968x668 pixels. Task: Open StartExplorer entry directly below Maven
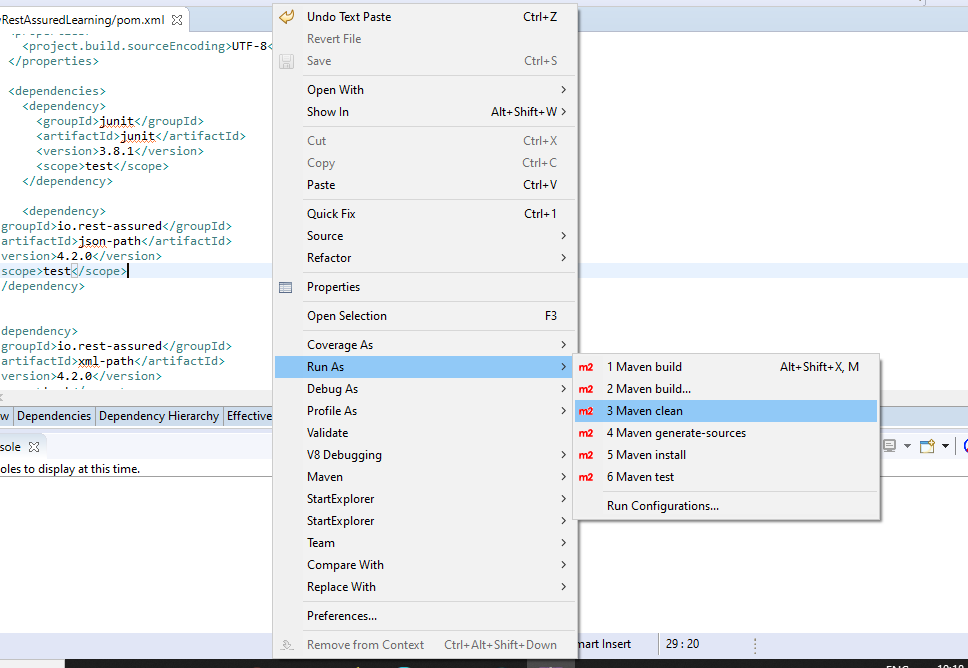(425, 499)
